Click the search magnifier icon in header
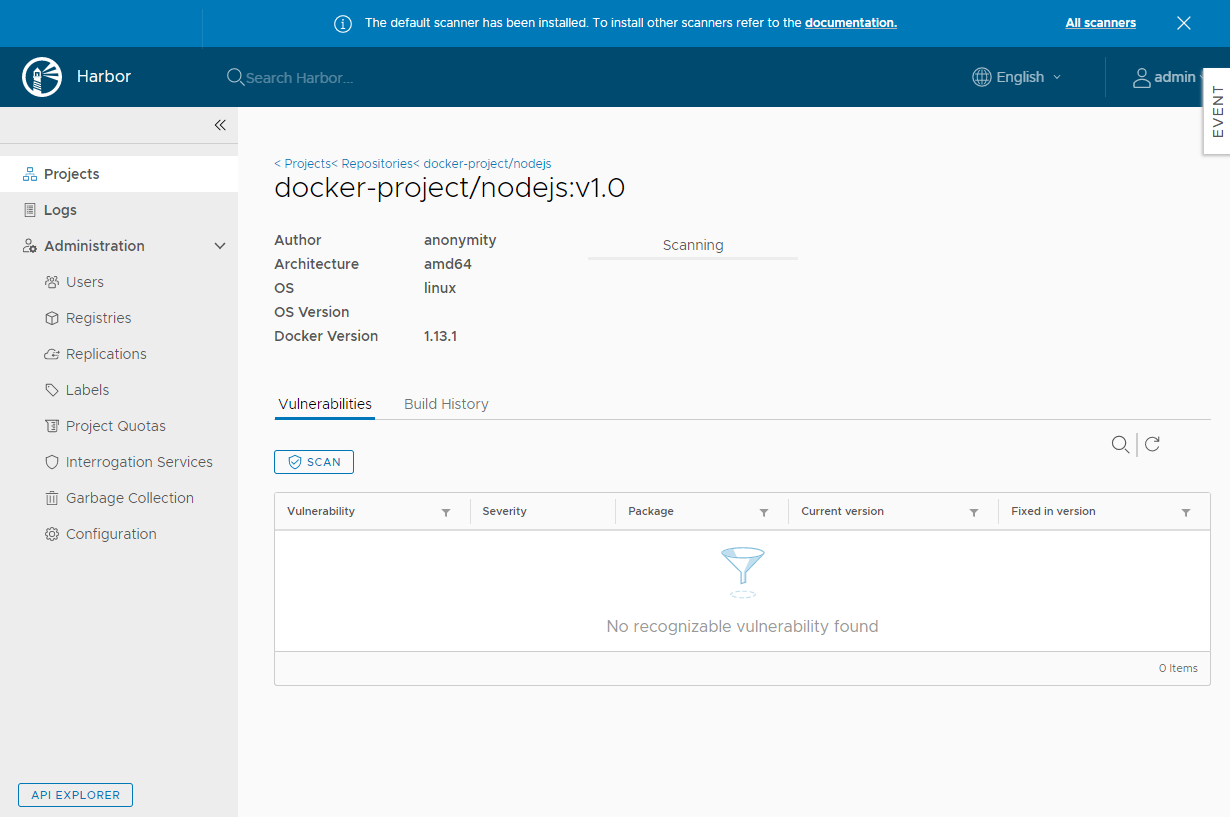1230x817 pixels. coord(235,77)
